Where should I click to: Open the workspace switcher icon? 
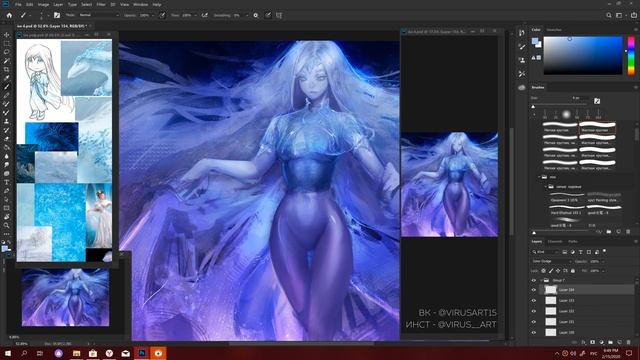620,15
